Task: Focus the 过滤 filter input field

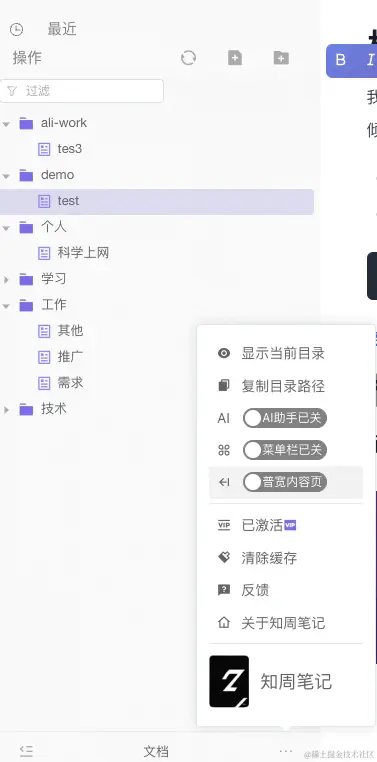Action: [x=82, y=91]
